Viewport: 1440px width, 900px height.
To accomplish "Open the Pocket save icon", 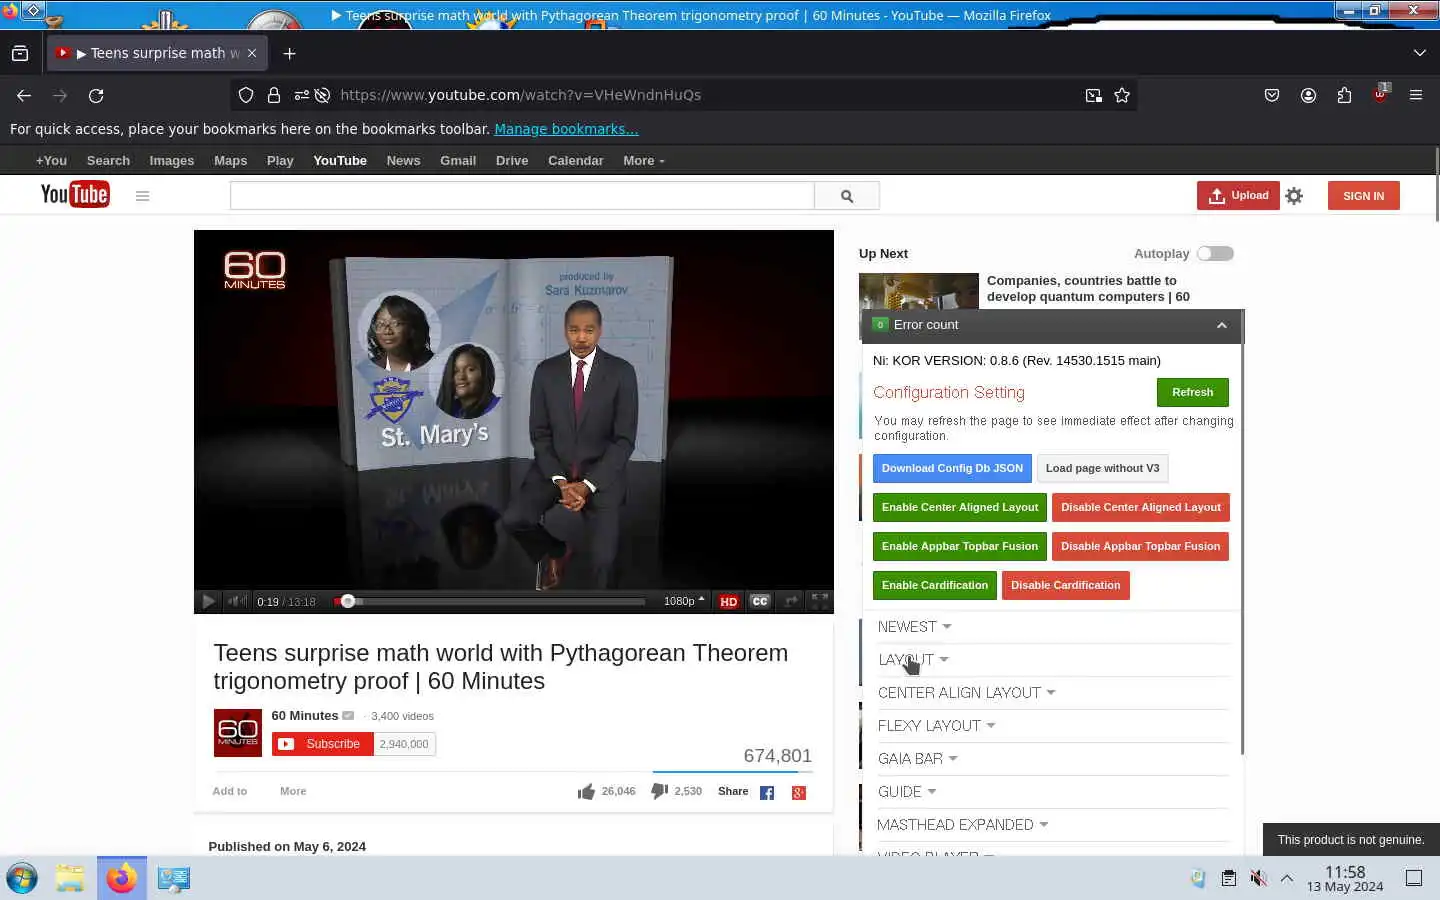I will [x=1272, y=95].
